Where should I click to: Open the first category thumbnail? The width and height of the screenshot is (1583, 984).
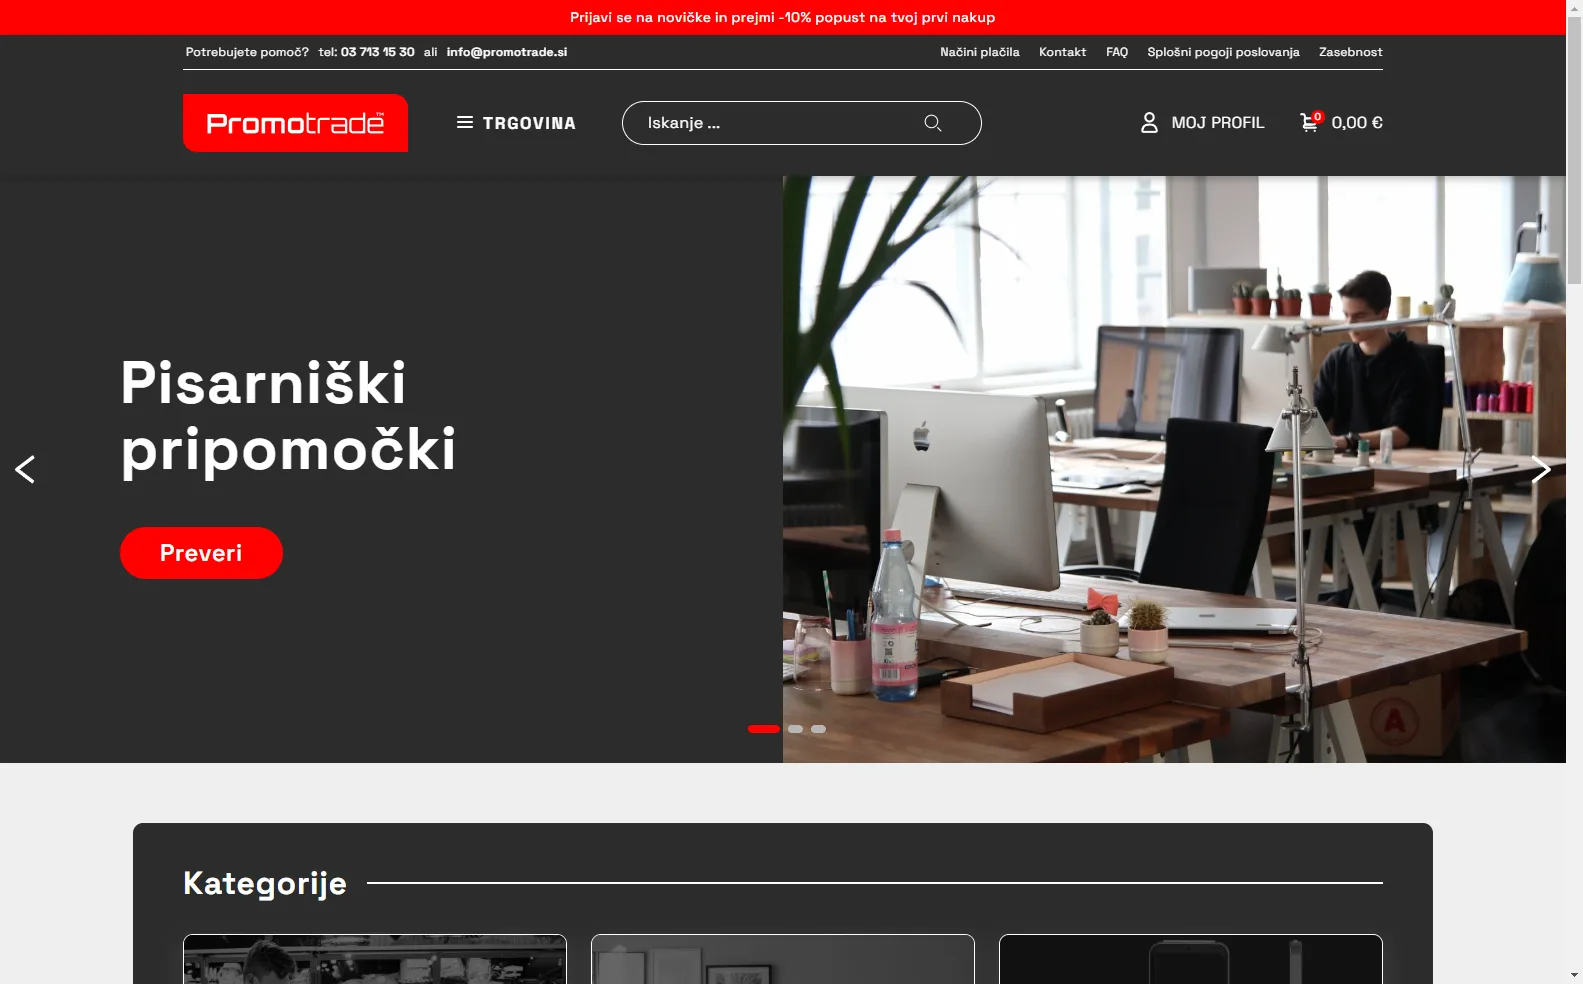coord(375,959)
